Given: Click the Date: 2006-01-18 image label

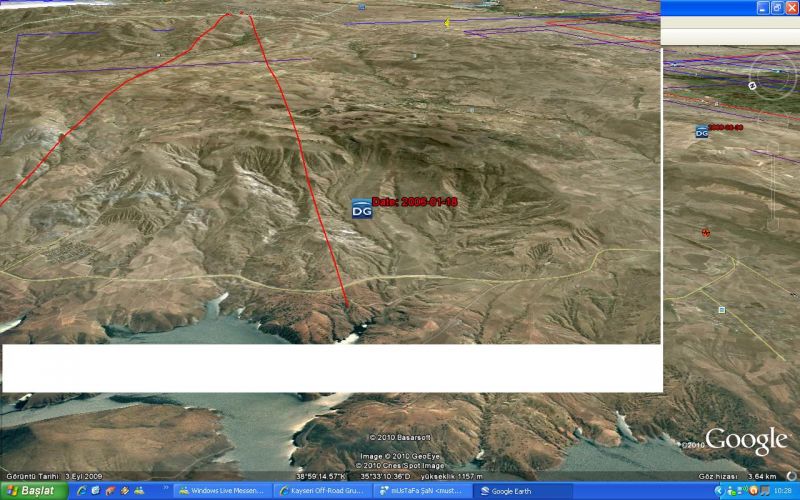Looking at the screenshot, I should [414, 202].
